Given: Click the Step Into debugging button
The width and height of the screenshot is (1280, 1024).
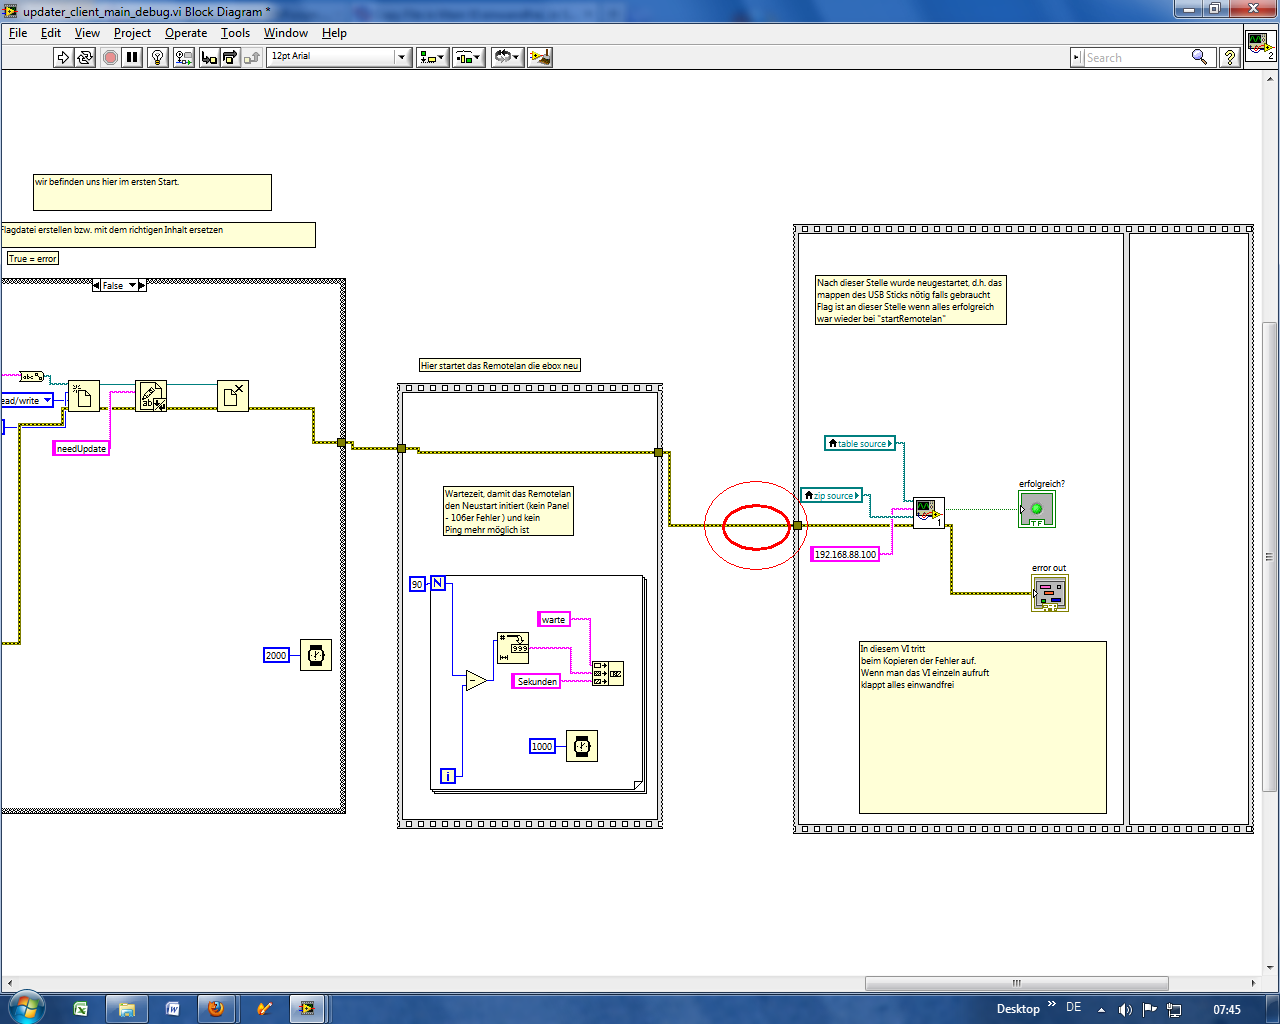Looking at the screenshot, I should (x=209, y=57).
